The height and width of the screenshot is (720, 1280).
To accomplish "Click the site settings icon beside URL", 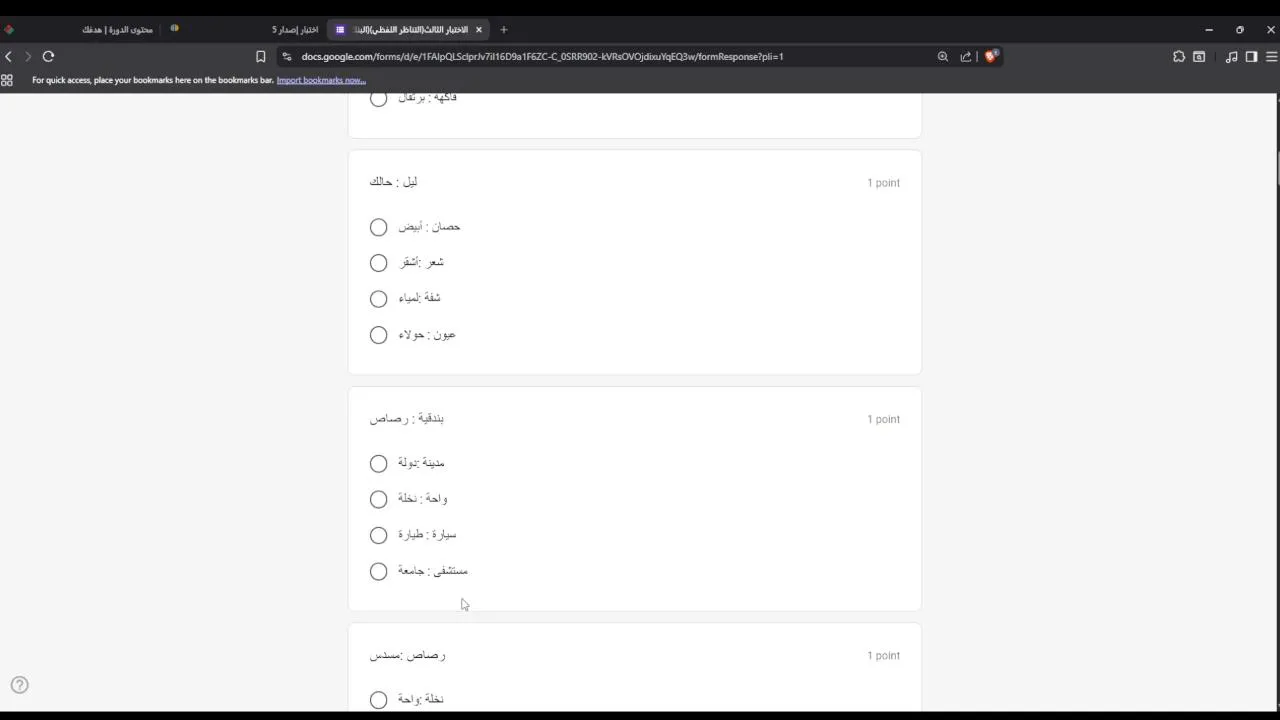I will [x=287, y=57].
